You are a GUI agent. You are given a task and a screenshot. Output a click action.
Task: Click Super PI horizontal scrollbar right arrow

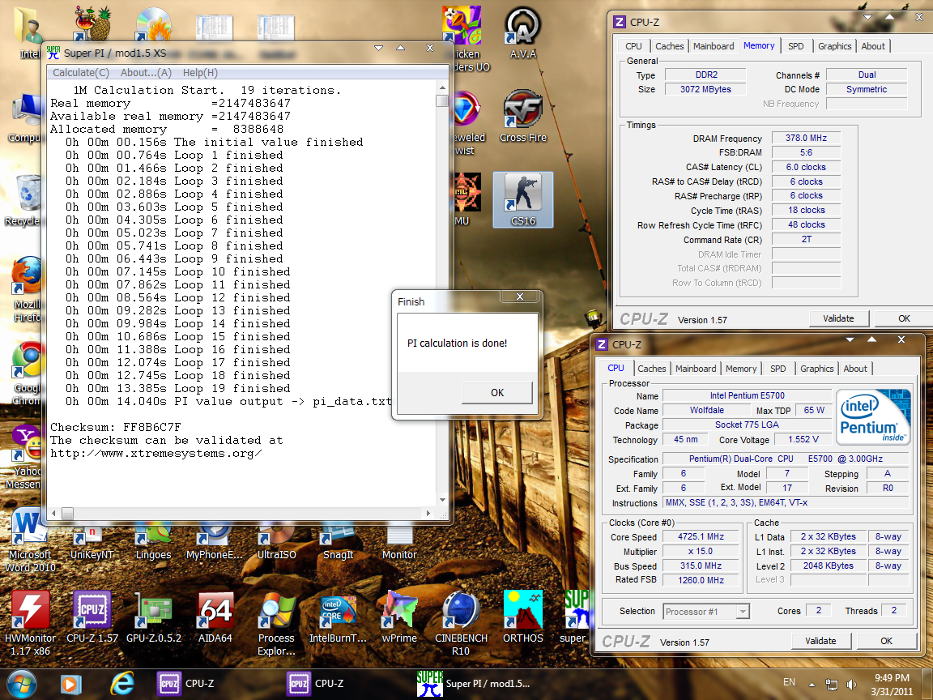(428, 512)
